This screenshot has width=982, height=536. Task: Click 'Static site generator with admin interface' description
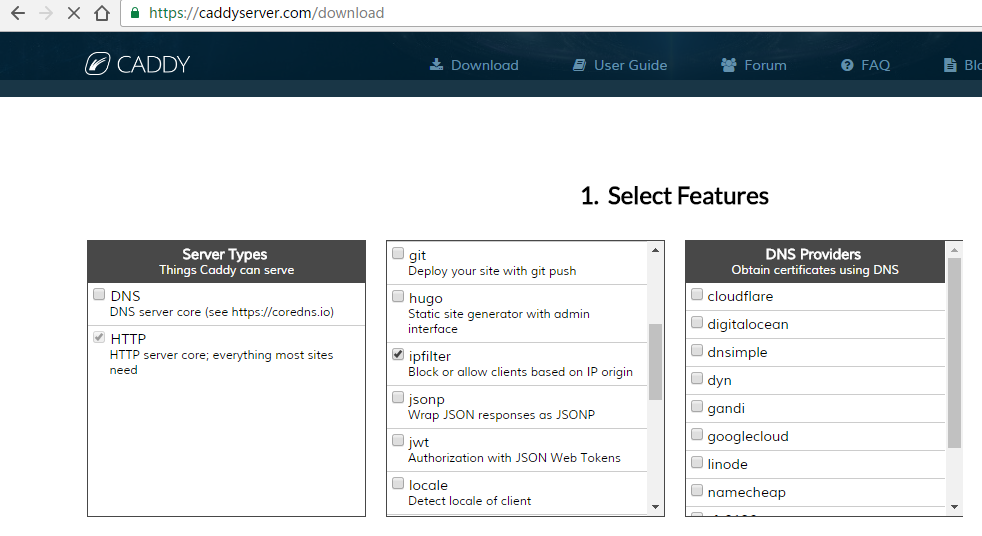coord(499,321)
